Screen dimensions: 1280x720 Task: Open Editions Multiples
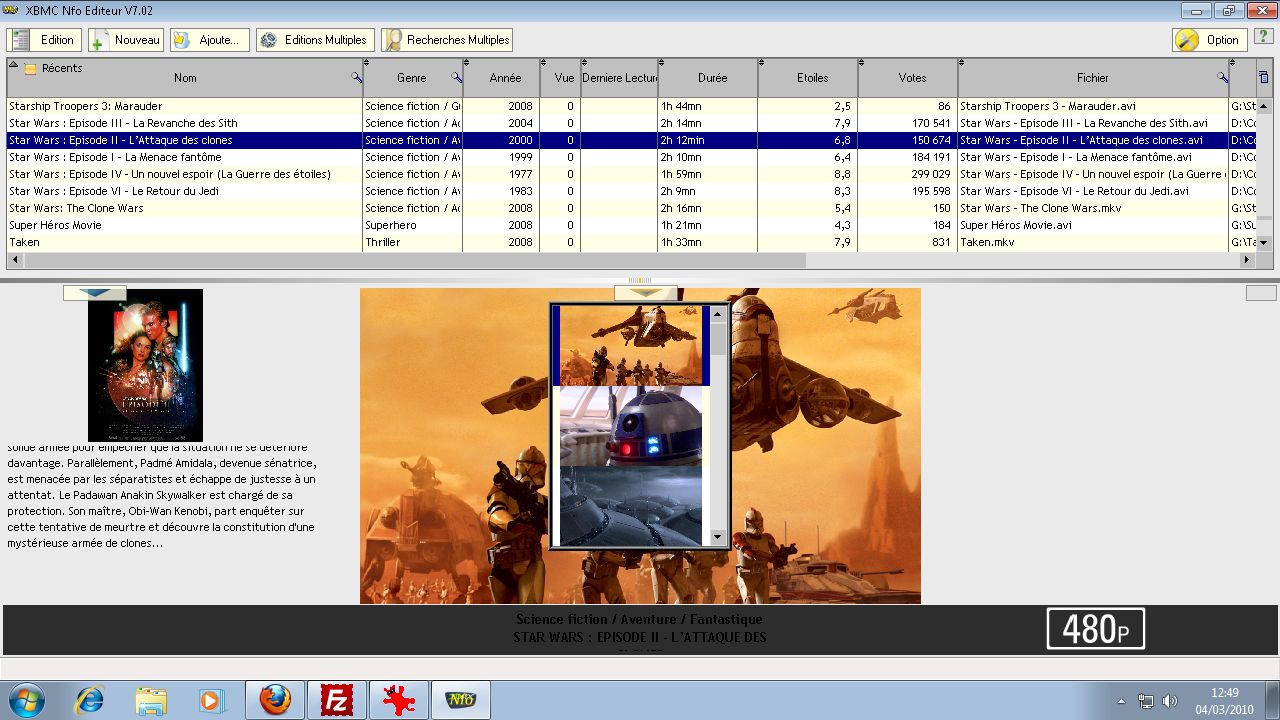(x=315, y=40)
